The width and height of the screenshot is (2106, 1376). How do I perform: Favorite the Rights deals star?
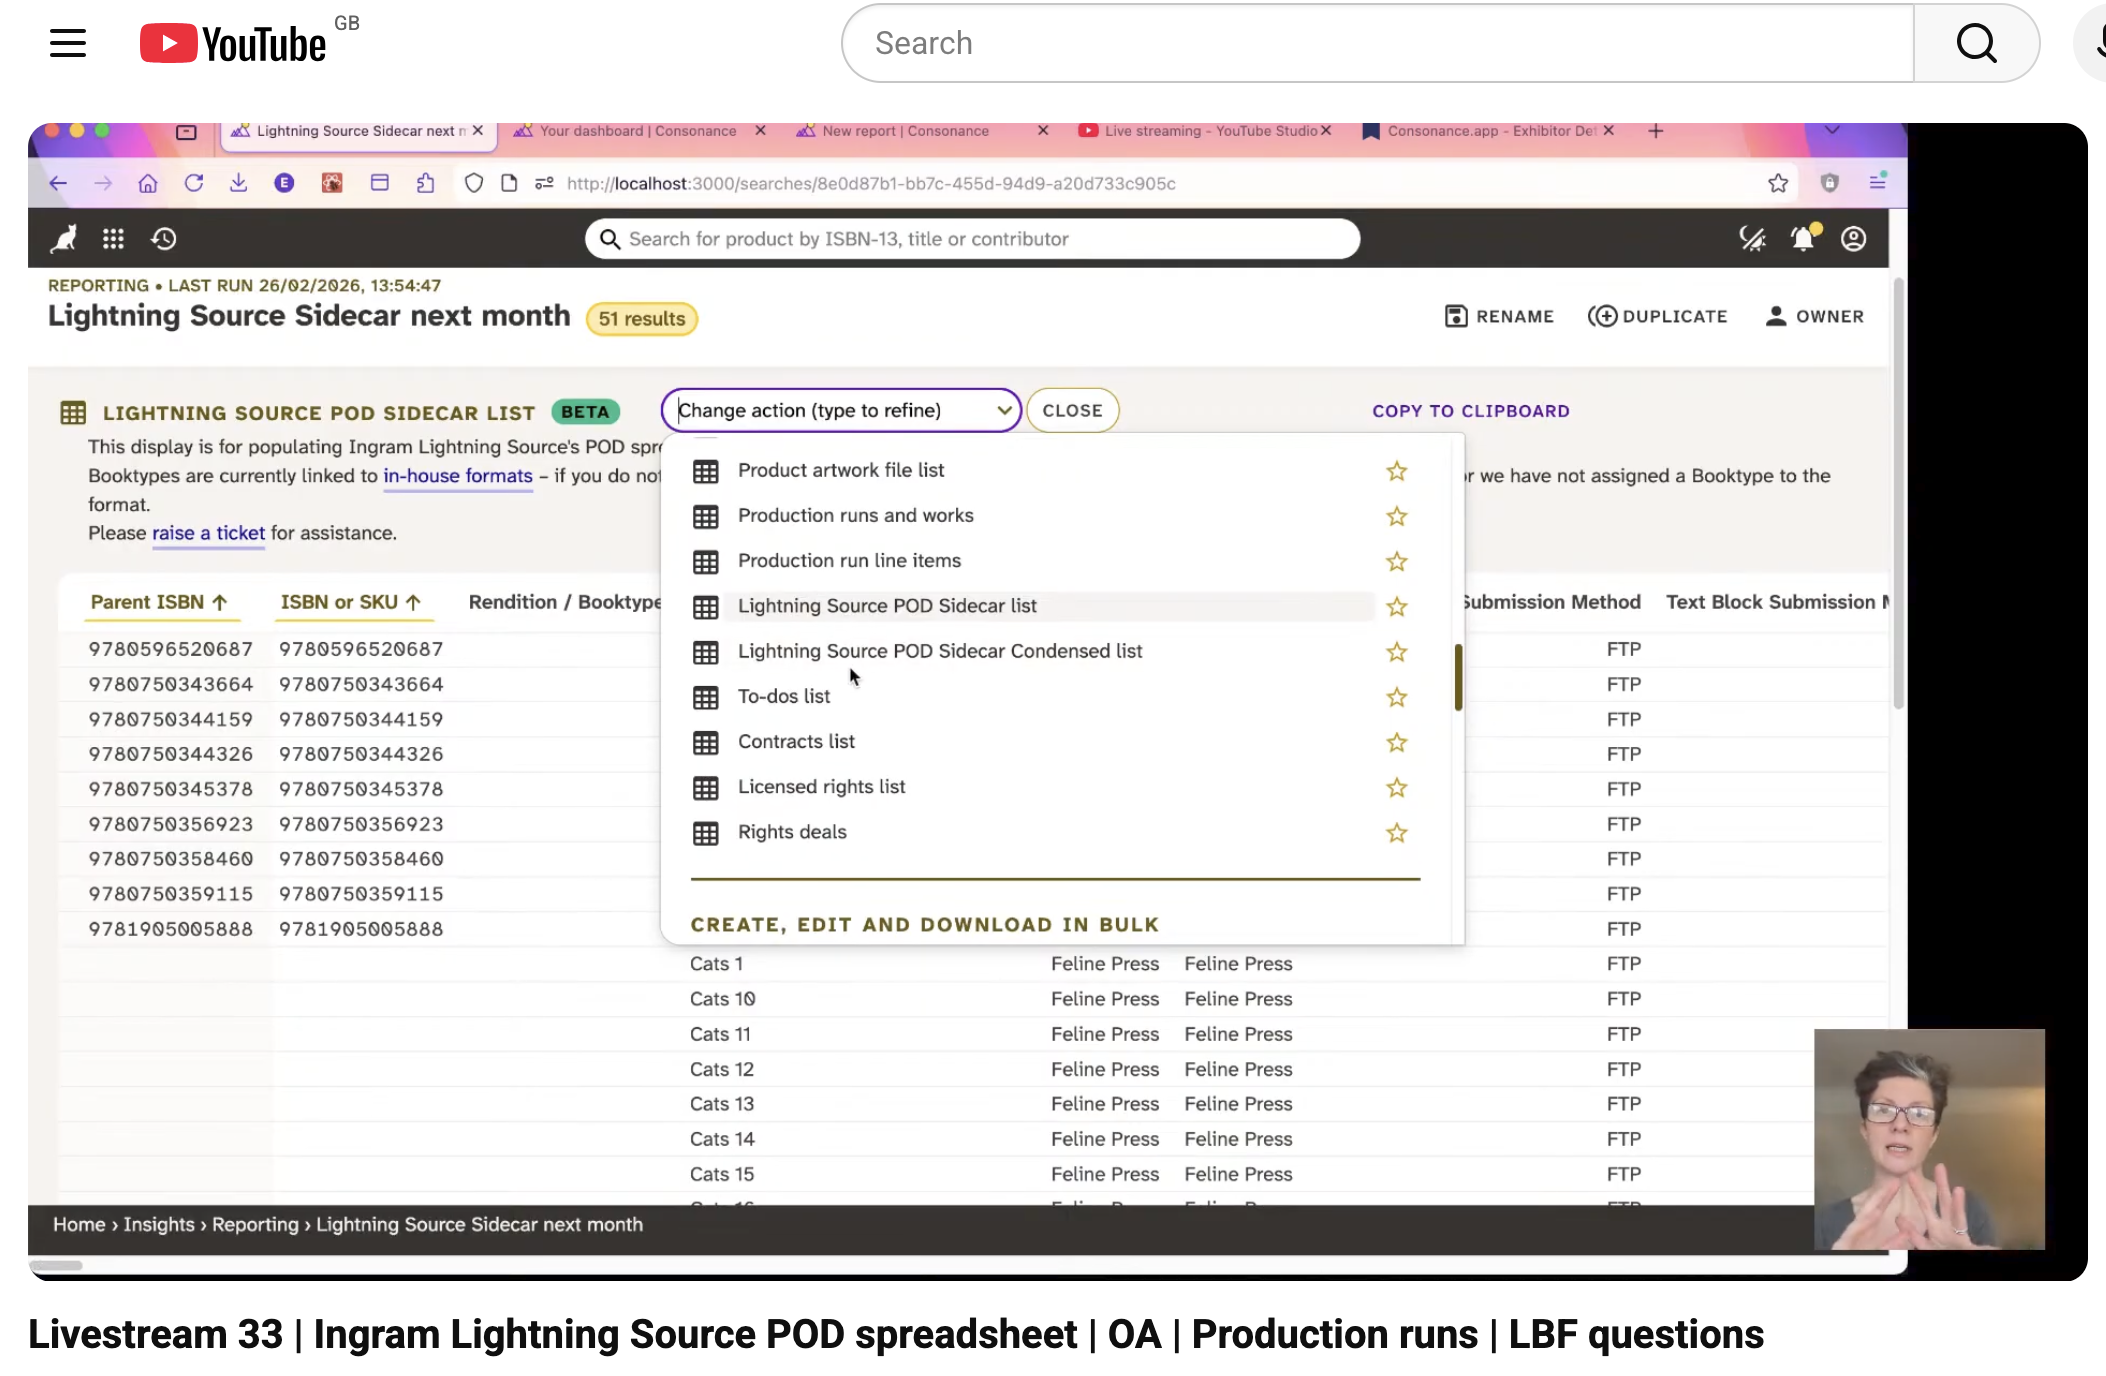(x=1397, y=833)
